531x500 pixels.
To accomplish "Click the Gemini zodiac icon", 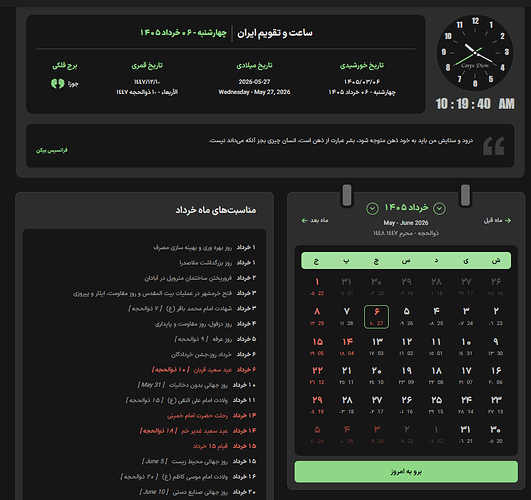I will [57, 84].
